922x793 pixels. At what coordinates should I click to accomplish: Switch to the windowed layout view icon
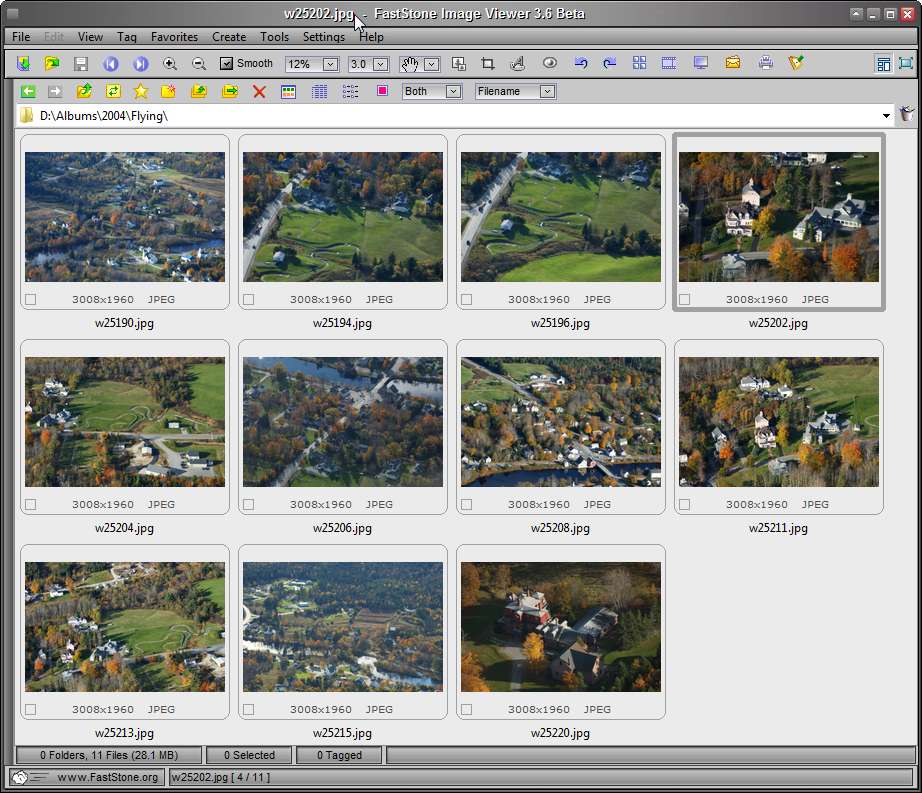pyautogui.click(x=883, y=63)
